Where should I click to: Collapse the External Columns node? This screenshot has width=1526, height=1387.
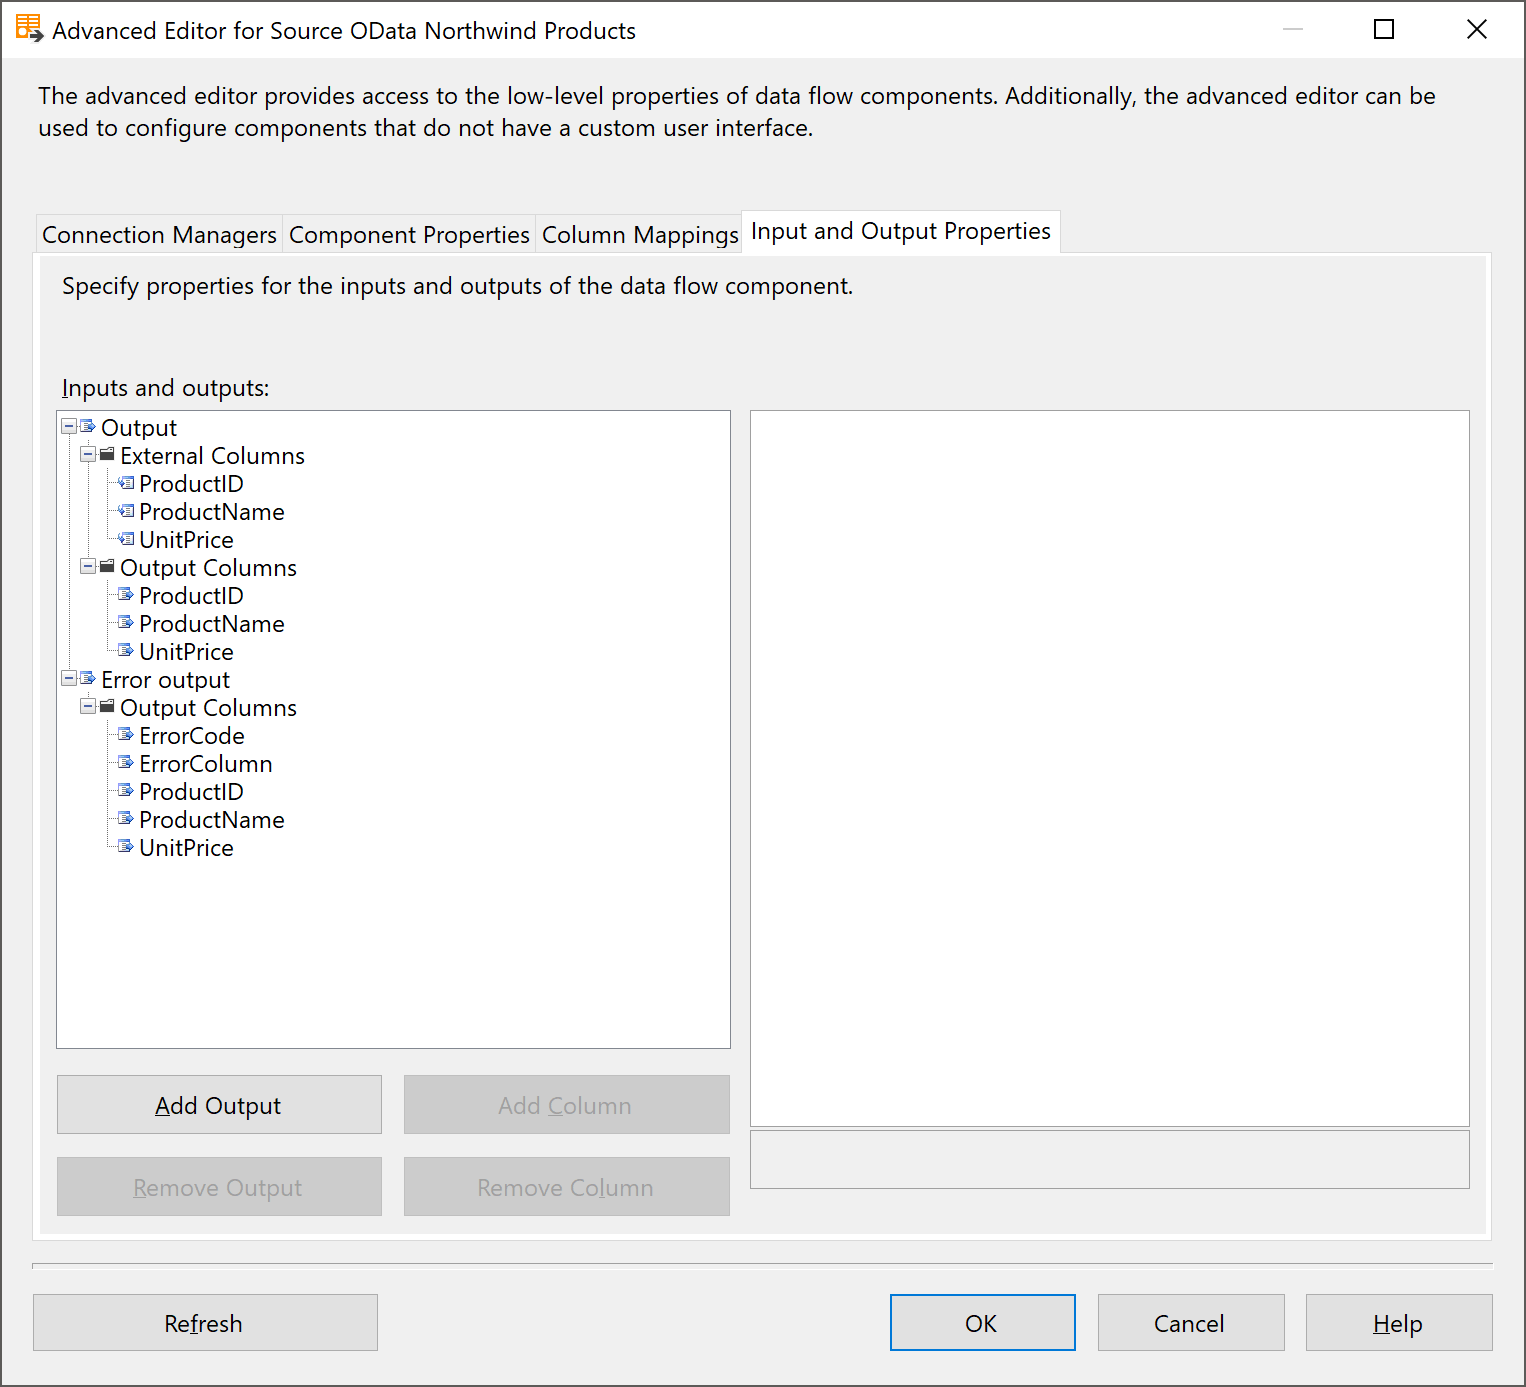[88, 455]
